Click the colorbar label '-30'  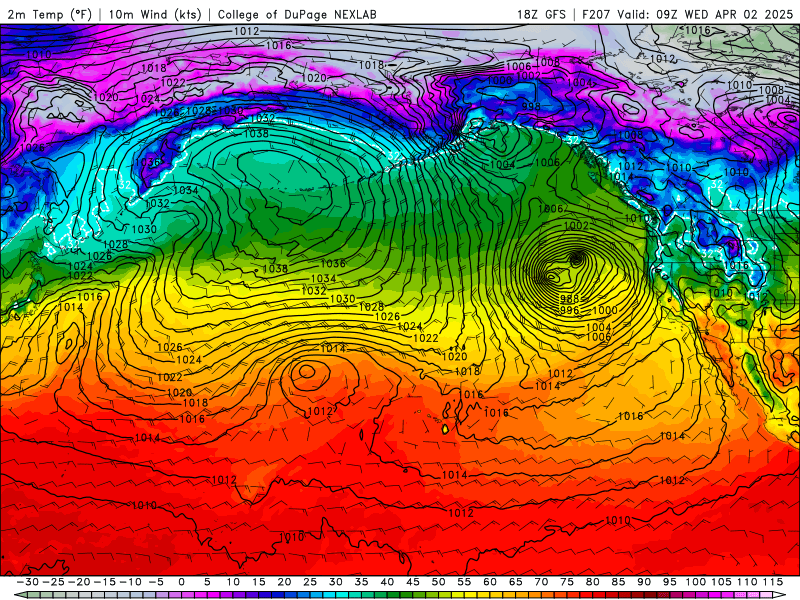pos(28,582)
